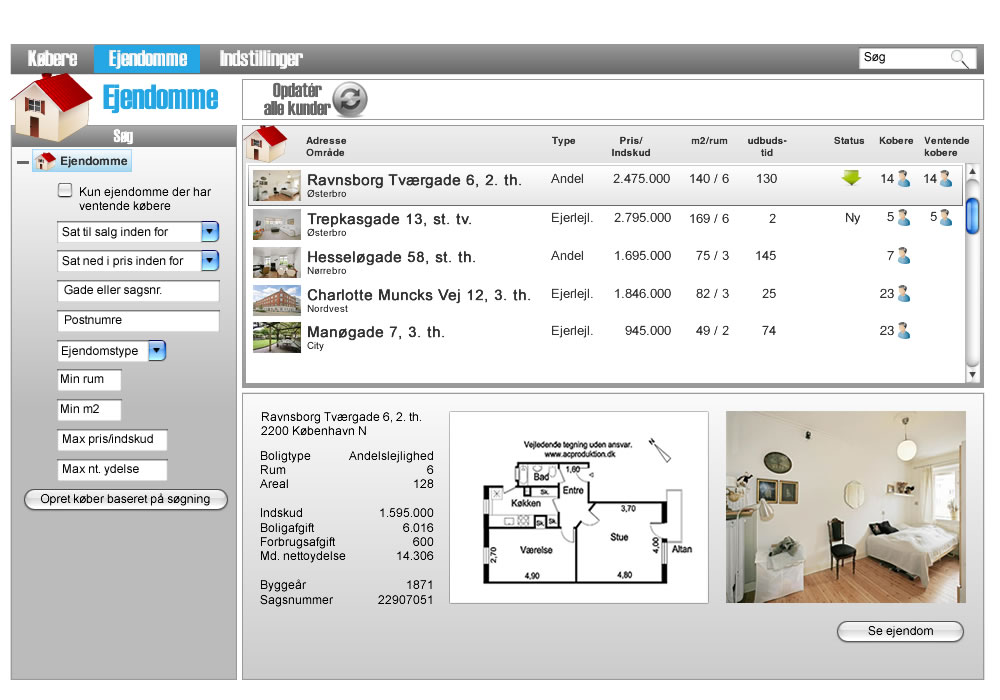Click the buyers person icon for Manøgade 7
This screenshot has width=1000, height=700.
903,331
